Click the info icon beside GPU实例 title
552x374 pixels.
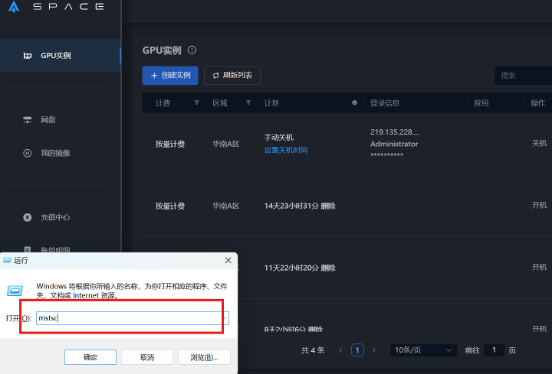coord(192,50)
